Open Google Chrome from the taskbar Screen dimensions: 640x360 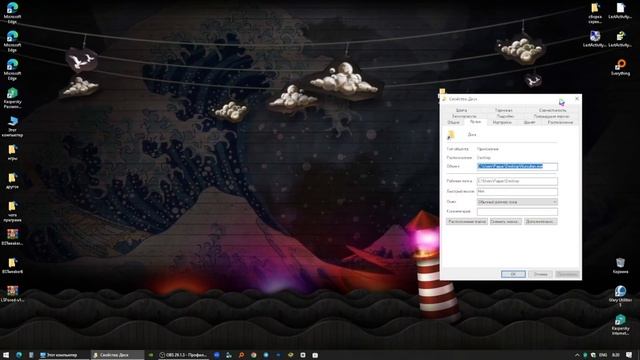[x=253, y=355]
